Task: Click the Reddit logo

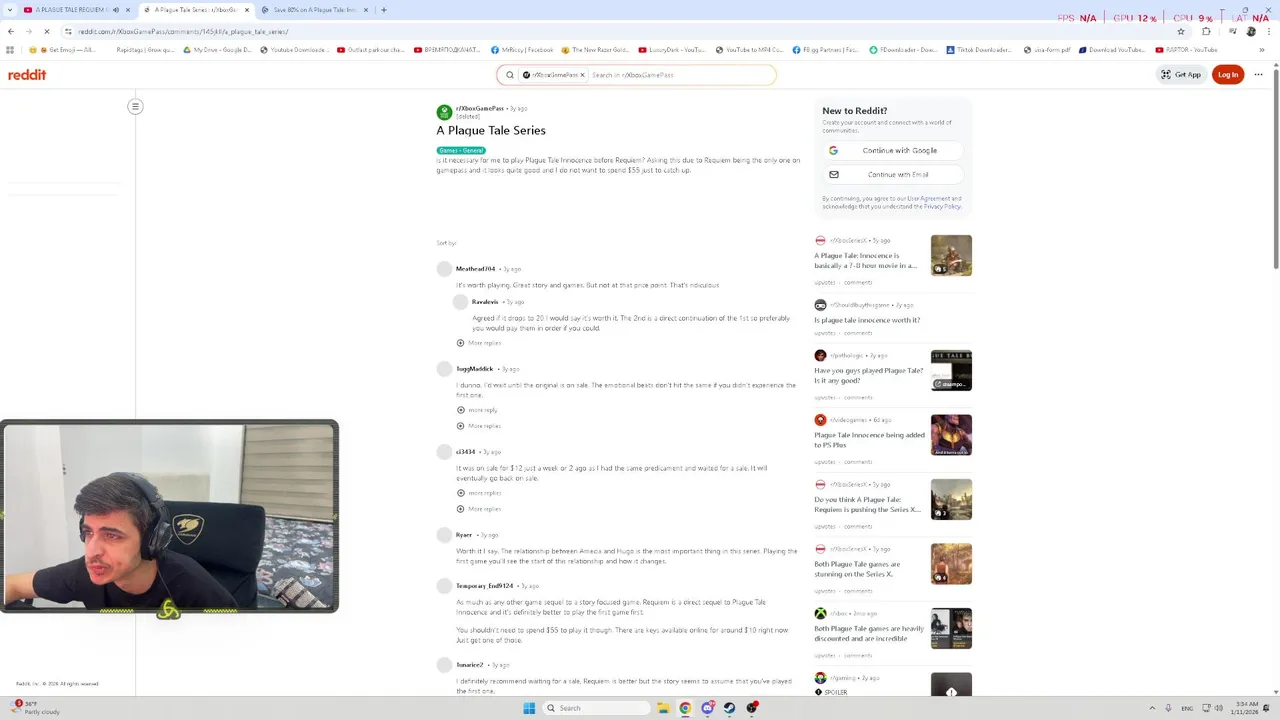Action: click(x=27, y=75)
